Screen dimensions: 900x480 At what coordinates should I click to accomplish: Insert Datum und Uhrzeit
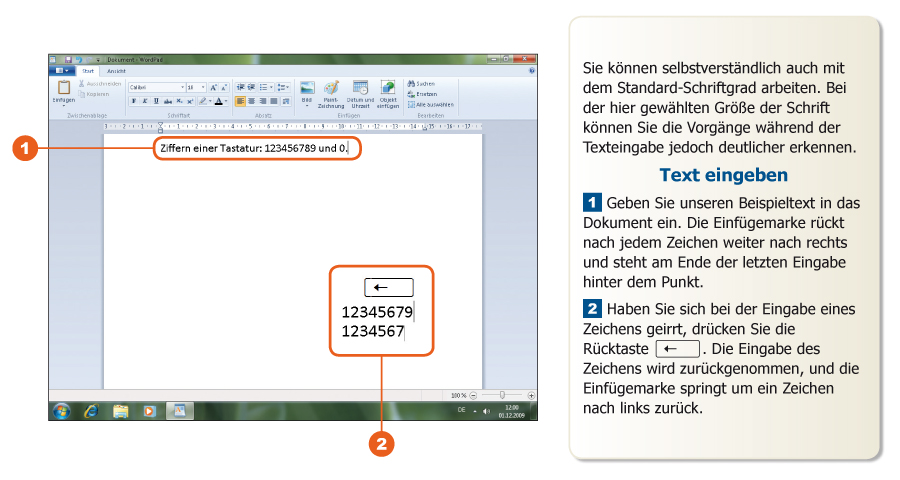coord(360,89)
